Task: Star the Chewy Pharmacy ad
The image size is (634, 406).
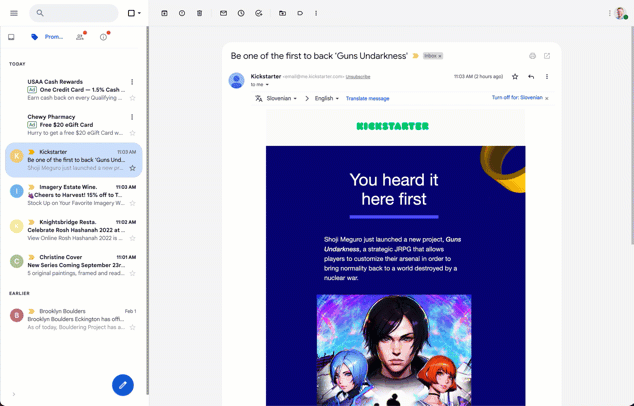Action: [x=132, y=133]
